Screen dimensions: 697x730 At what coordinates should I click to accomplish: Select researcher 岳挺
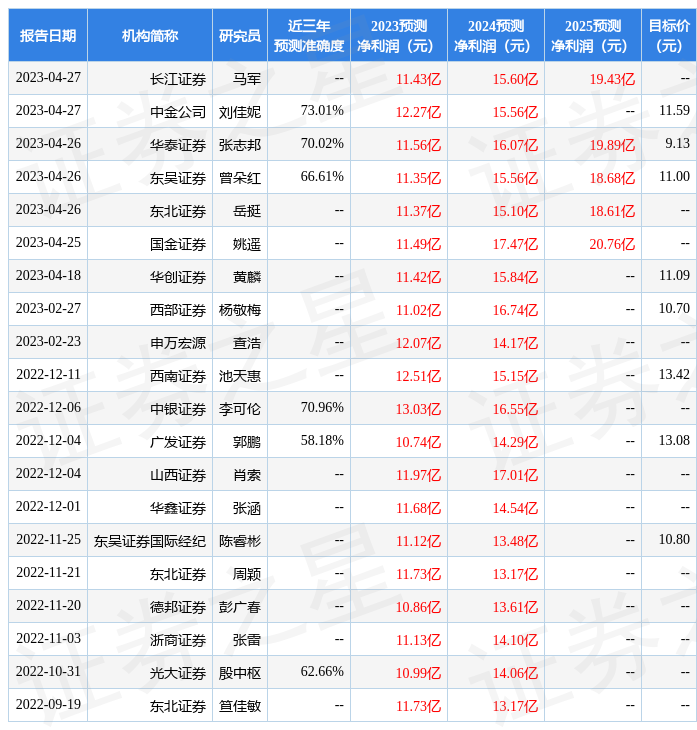(x=247, y=211)
